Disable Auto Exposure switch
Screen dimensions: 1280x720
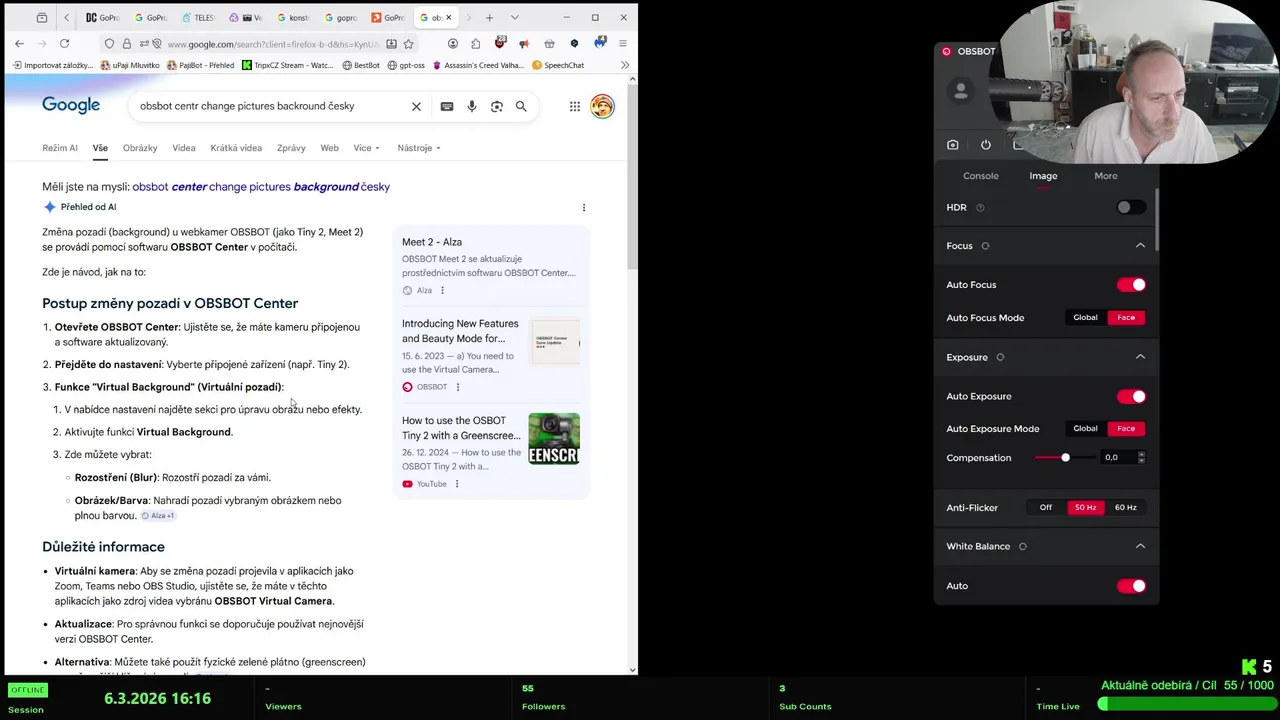tap(1131, 396)
